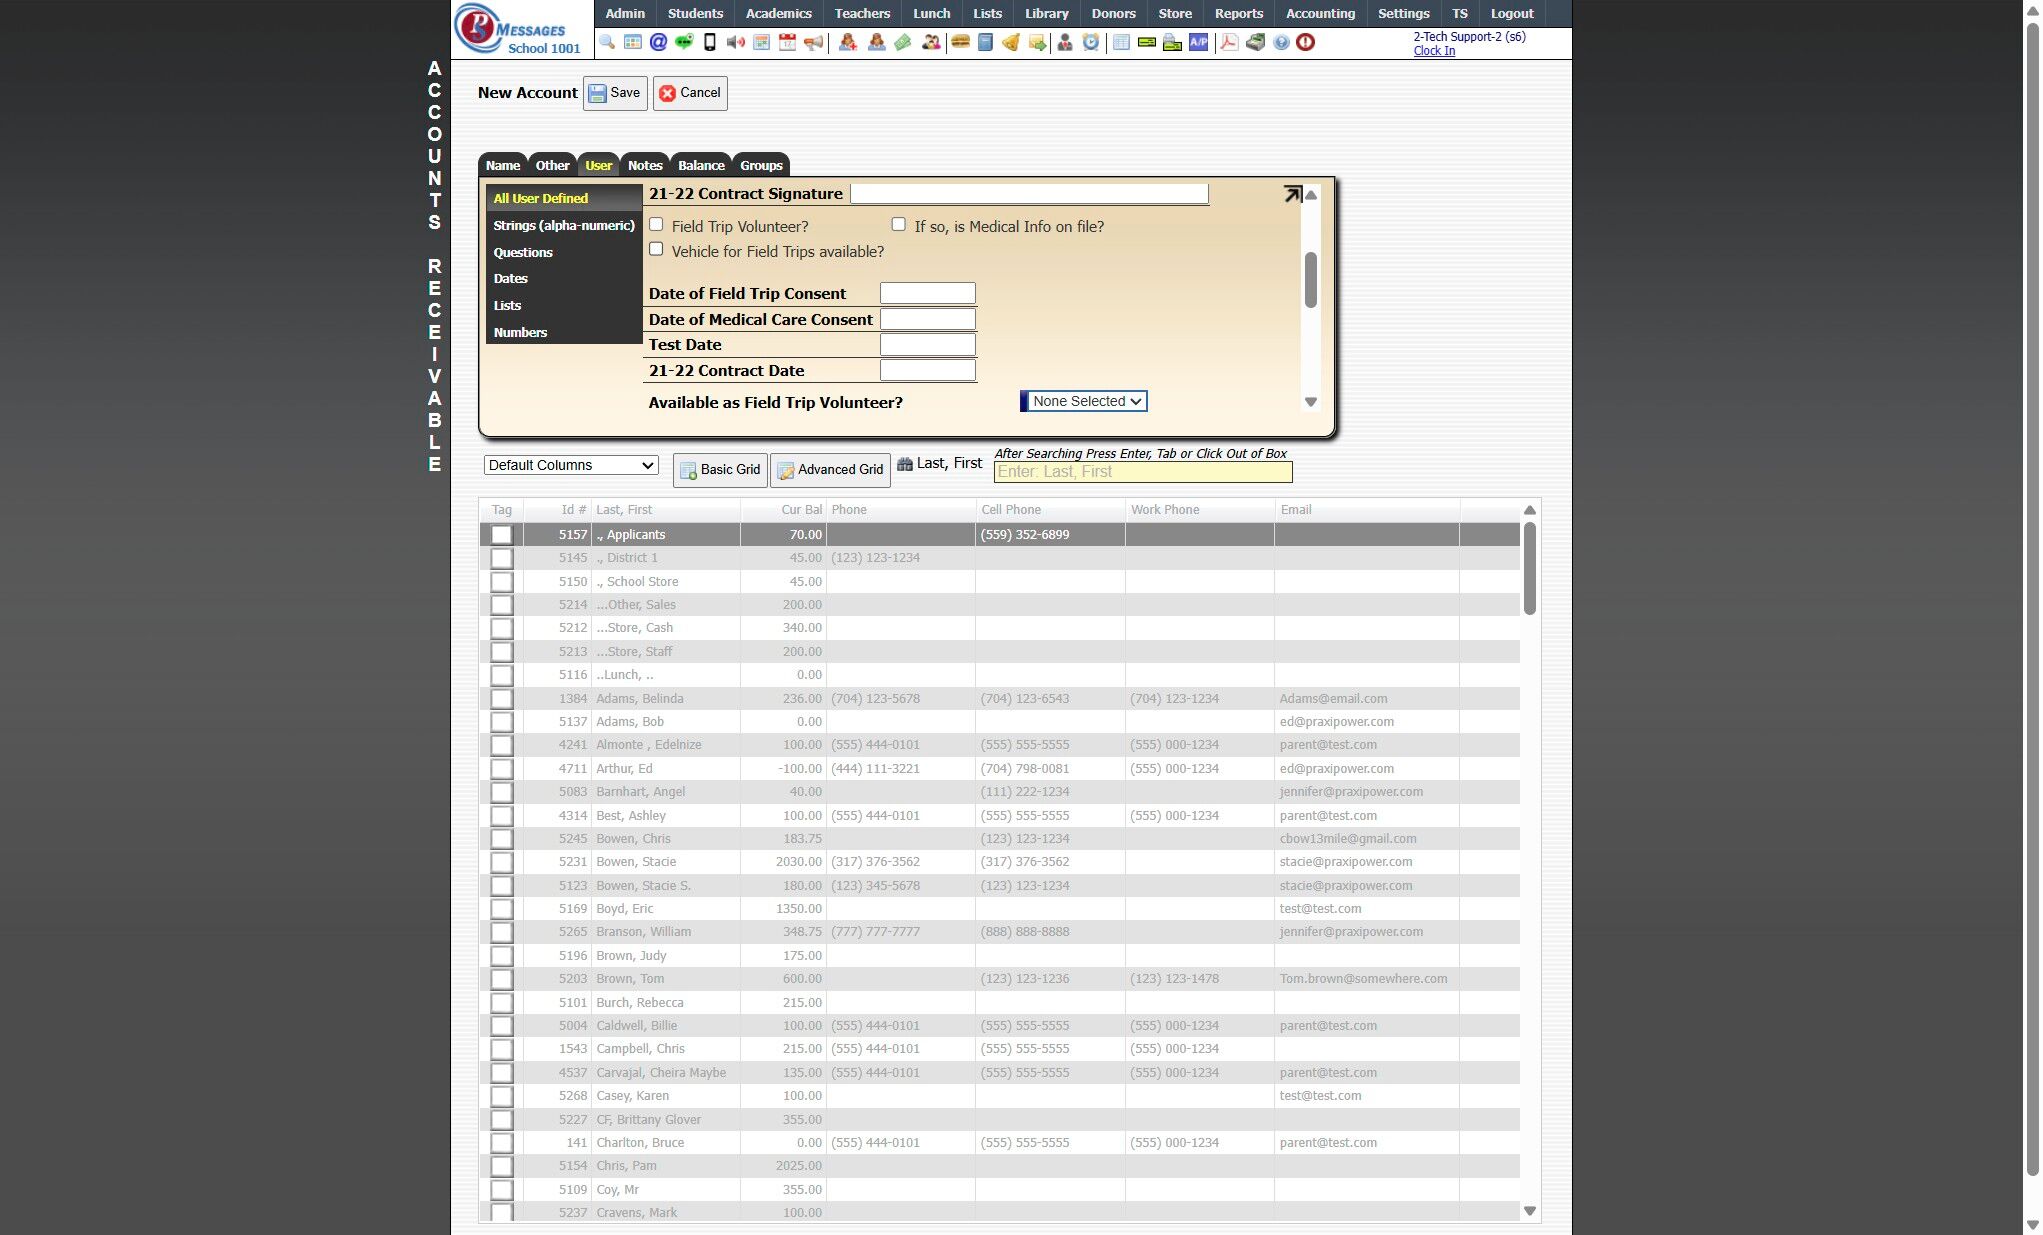Switch to the Balance tab
This screenshot has width=2043, height=1235.
pyautogui.click(x=700, y=165)
